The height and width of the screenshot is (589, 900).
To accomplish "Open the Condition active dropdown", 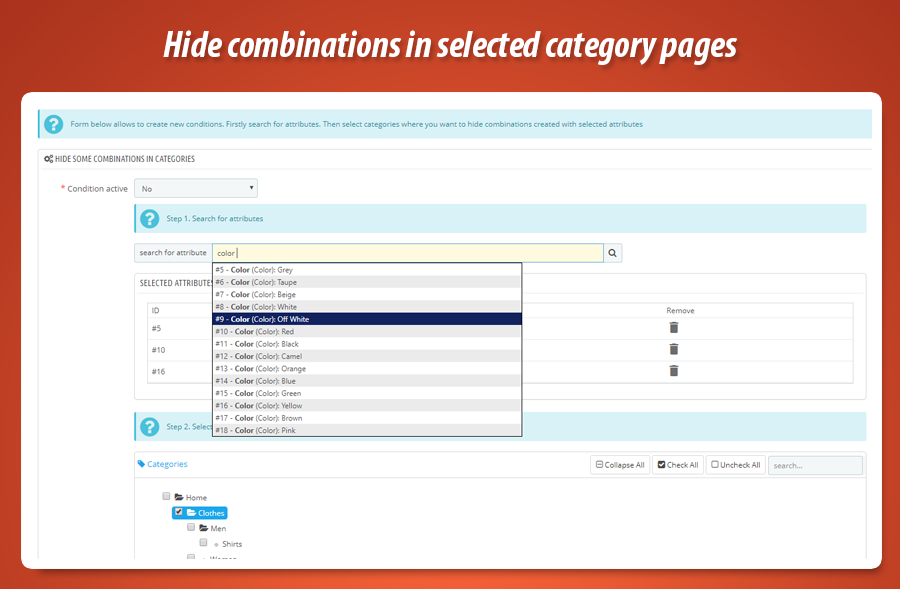I will click(x=196, y=188).
